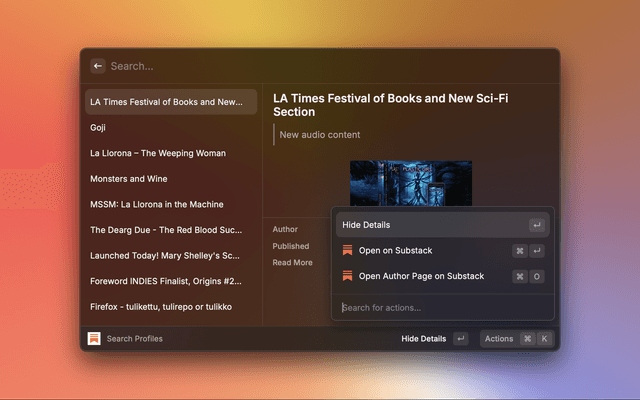Choose Open Author Page on Substack

click(421, 276)
